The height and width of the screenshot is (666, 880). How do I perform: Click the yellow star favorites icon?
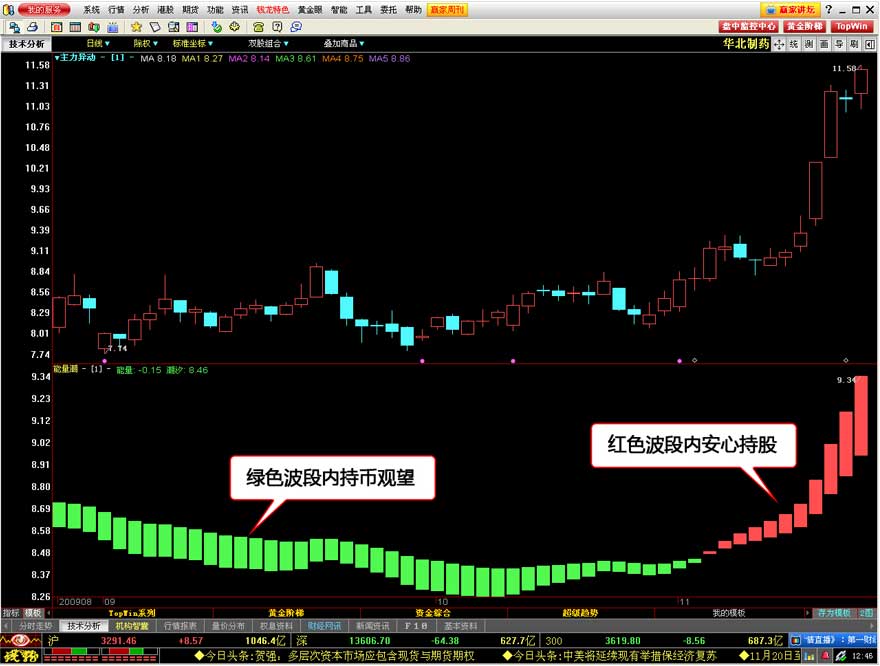tap(137, 27)
